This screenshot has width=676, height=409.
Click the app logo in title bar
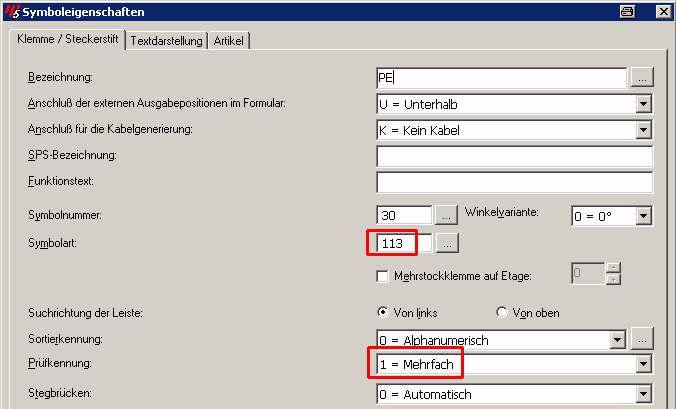tap(12, 12)
